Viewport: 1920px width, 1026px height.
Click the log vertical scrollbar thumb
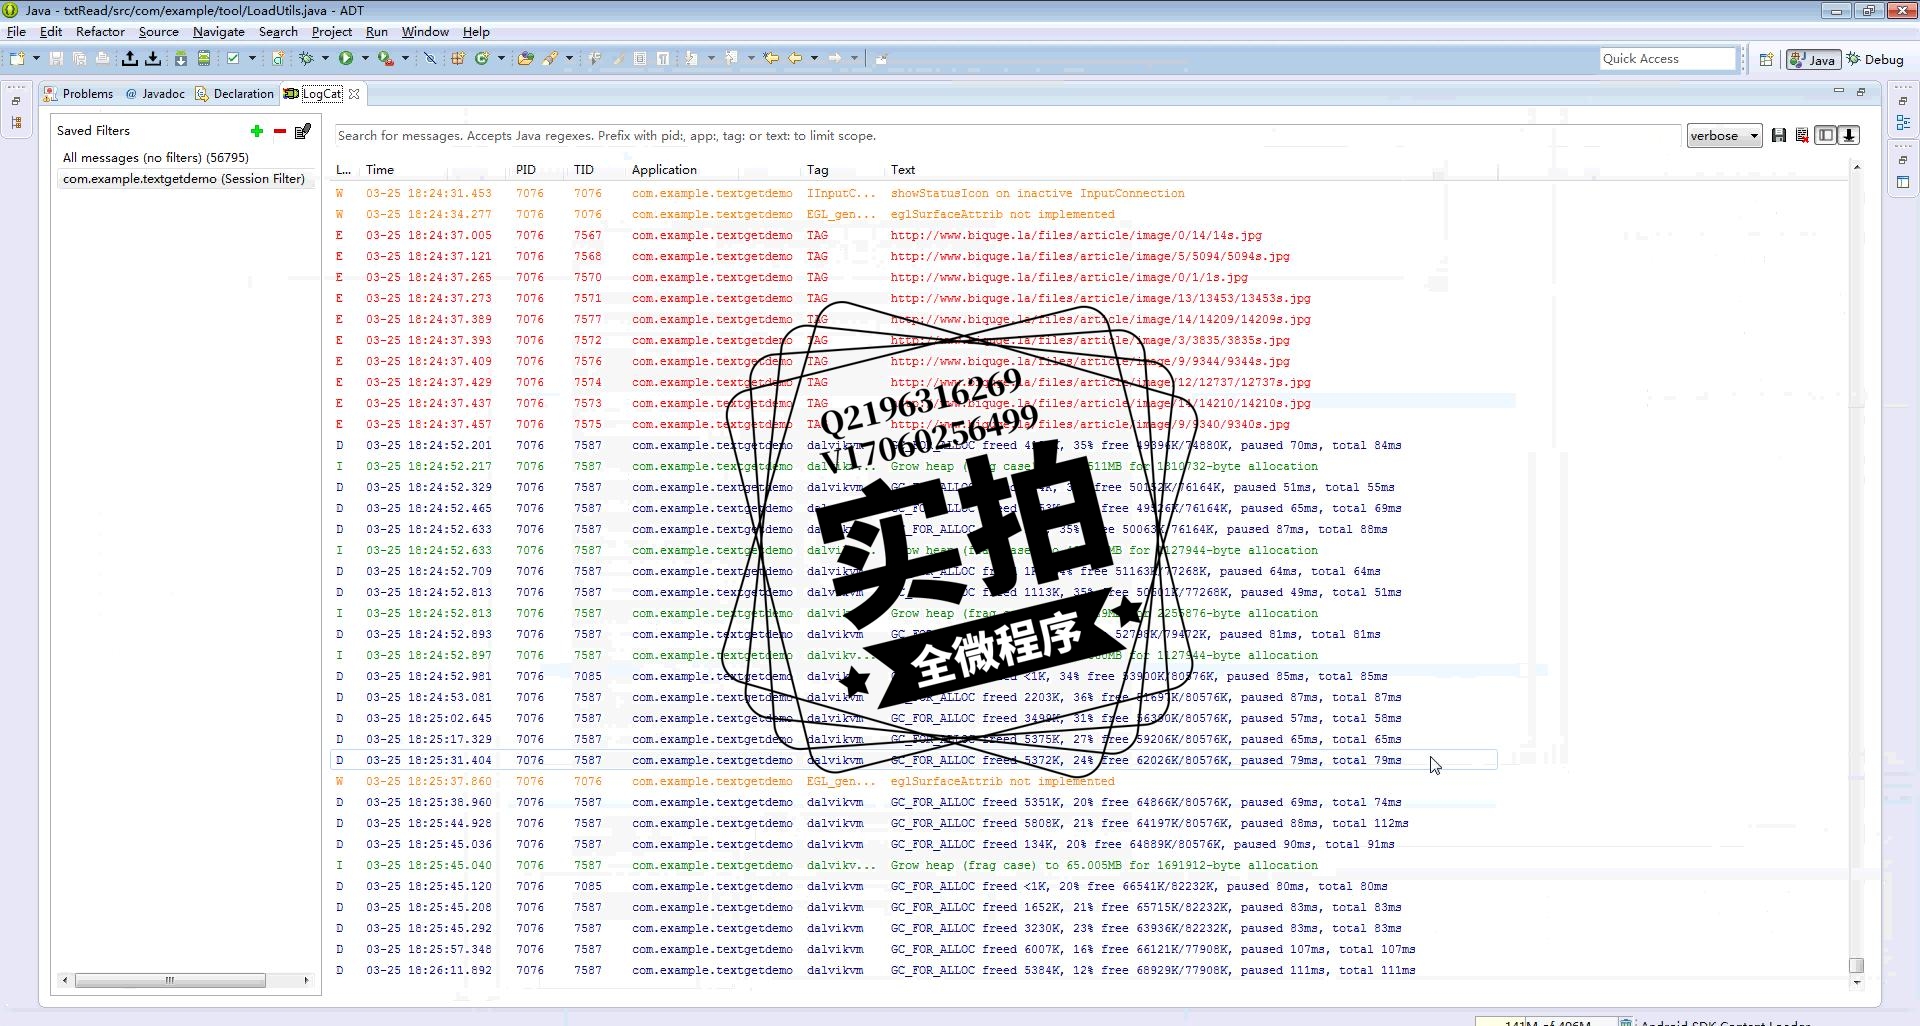(1857, 965)
